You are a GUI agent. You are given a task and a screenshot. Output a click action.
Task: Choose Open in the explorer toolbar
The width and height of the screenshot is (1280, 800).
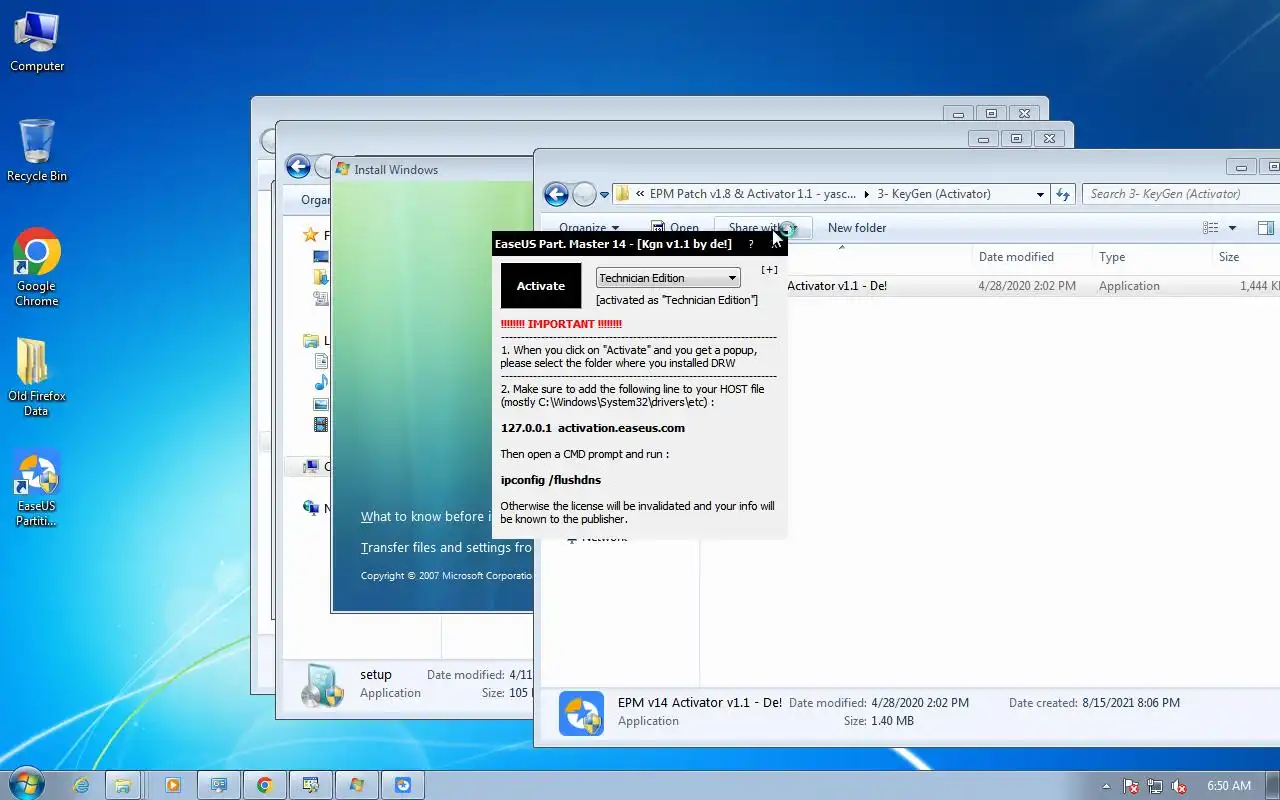(676, 228)
